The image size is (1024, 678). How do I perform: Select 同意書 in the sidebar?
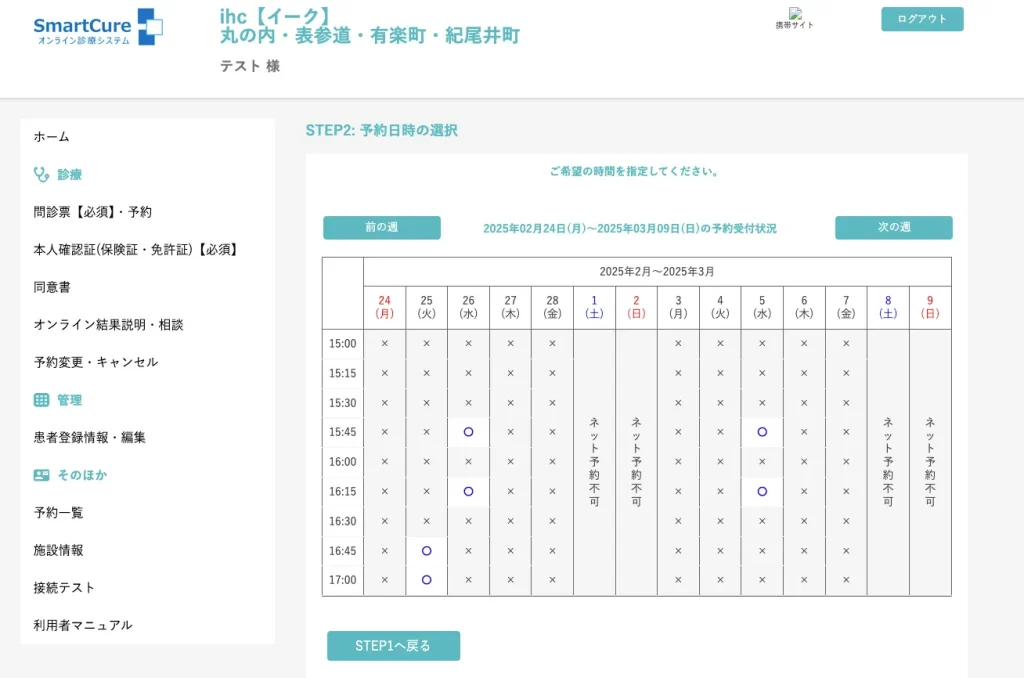click(53, 287)
